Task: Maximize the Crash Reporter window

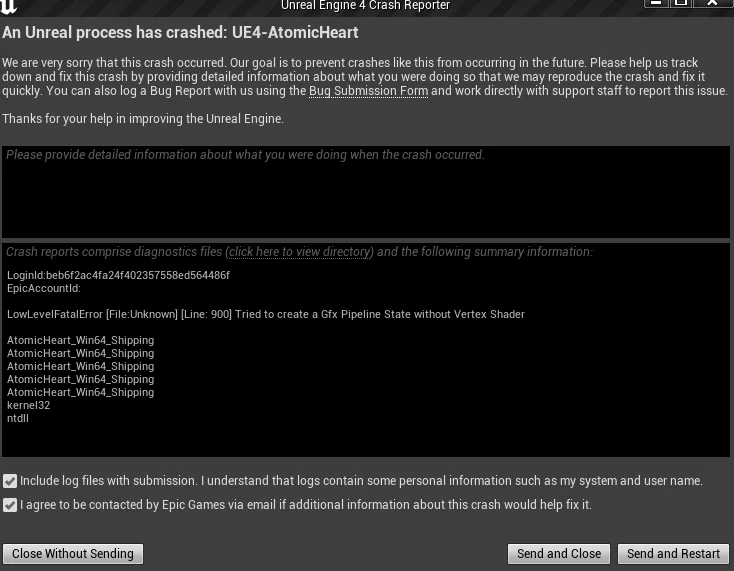Action: (681, 3)
